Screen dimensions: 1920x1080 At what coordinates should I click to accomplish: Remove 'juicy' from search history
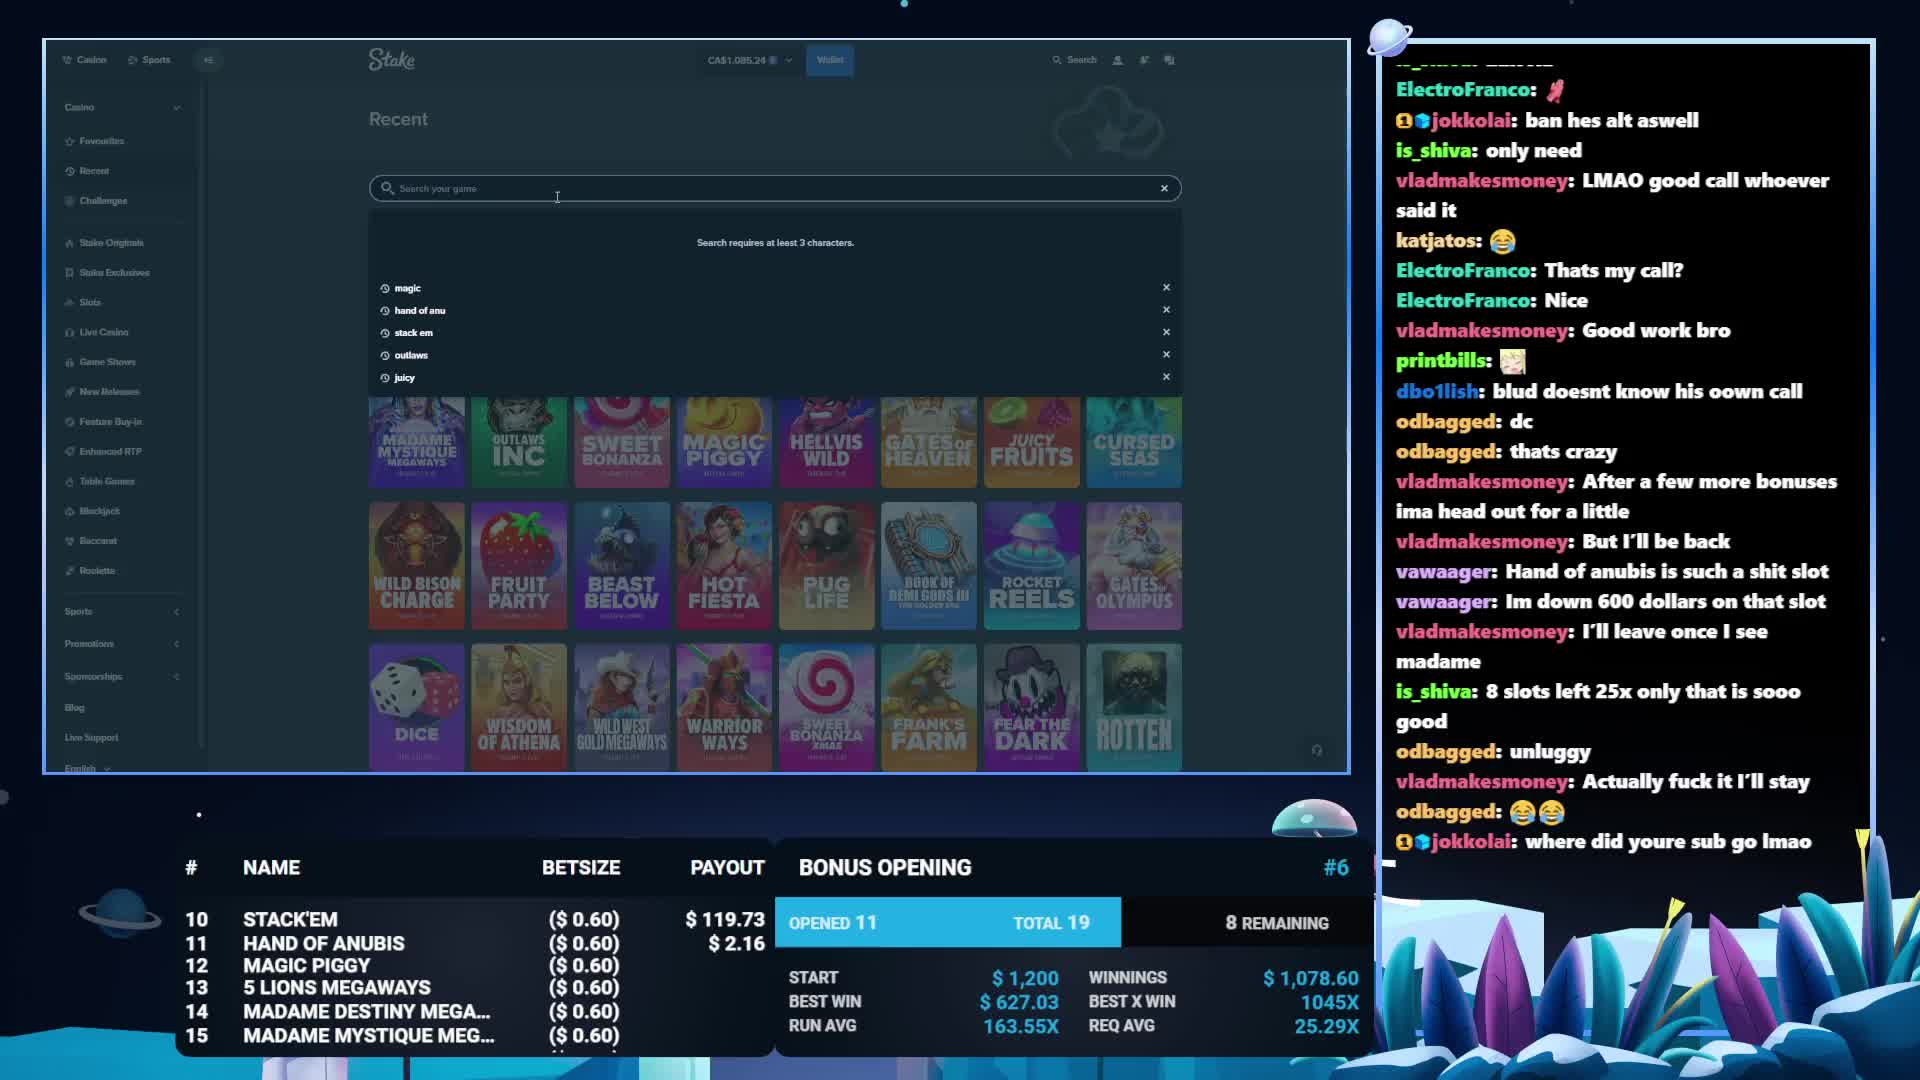pyautogui.click(x=1166, y=377)
